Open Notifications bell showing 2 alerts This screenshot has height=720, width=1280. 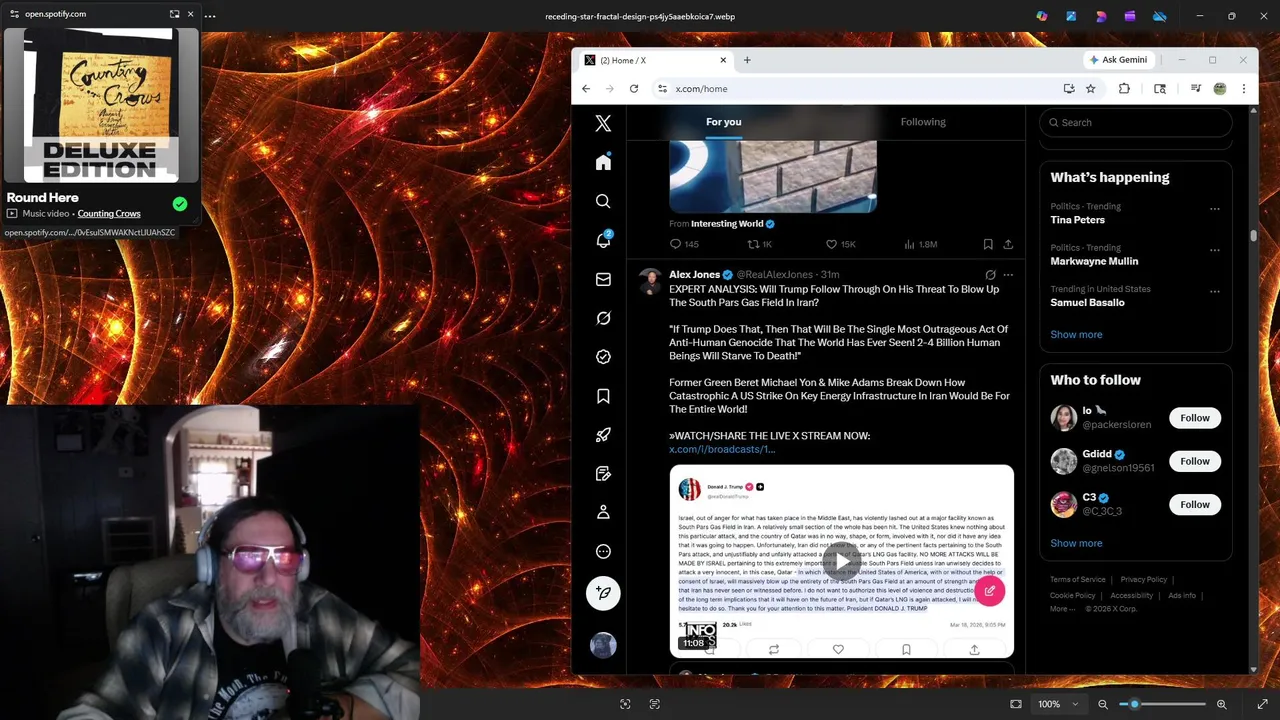tap(603, 240)
